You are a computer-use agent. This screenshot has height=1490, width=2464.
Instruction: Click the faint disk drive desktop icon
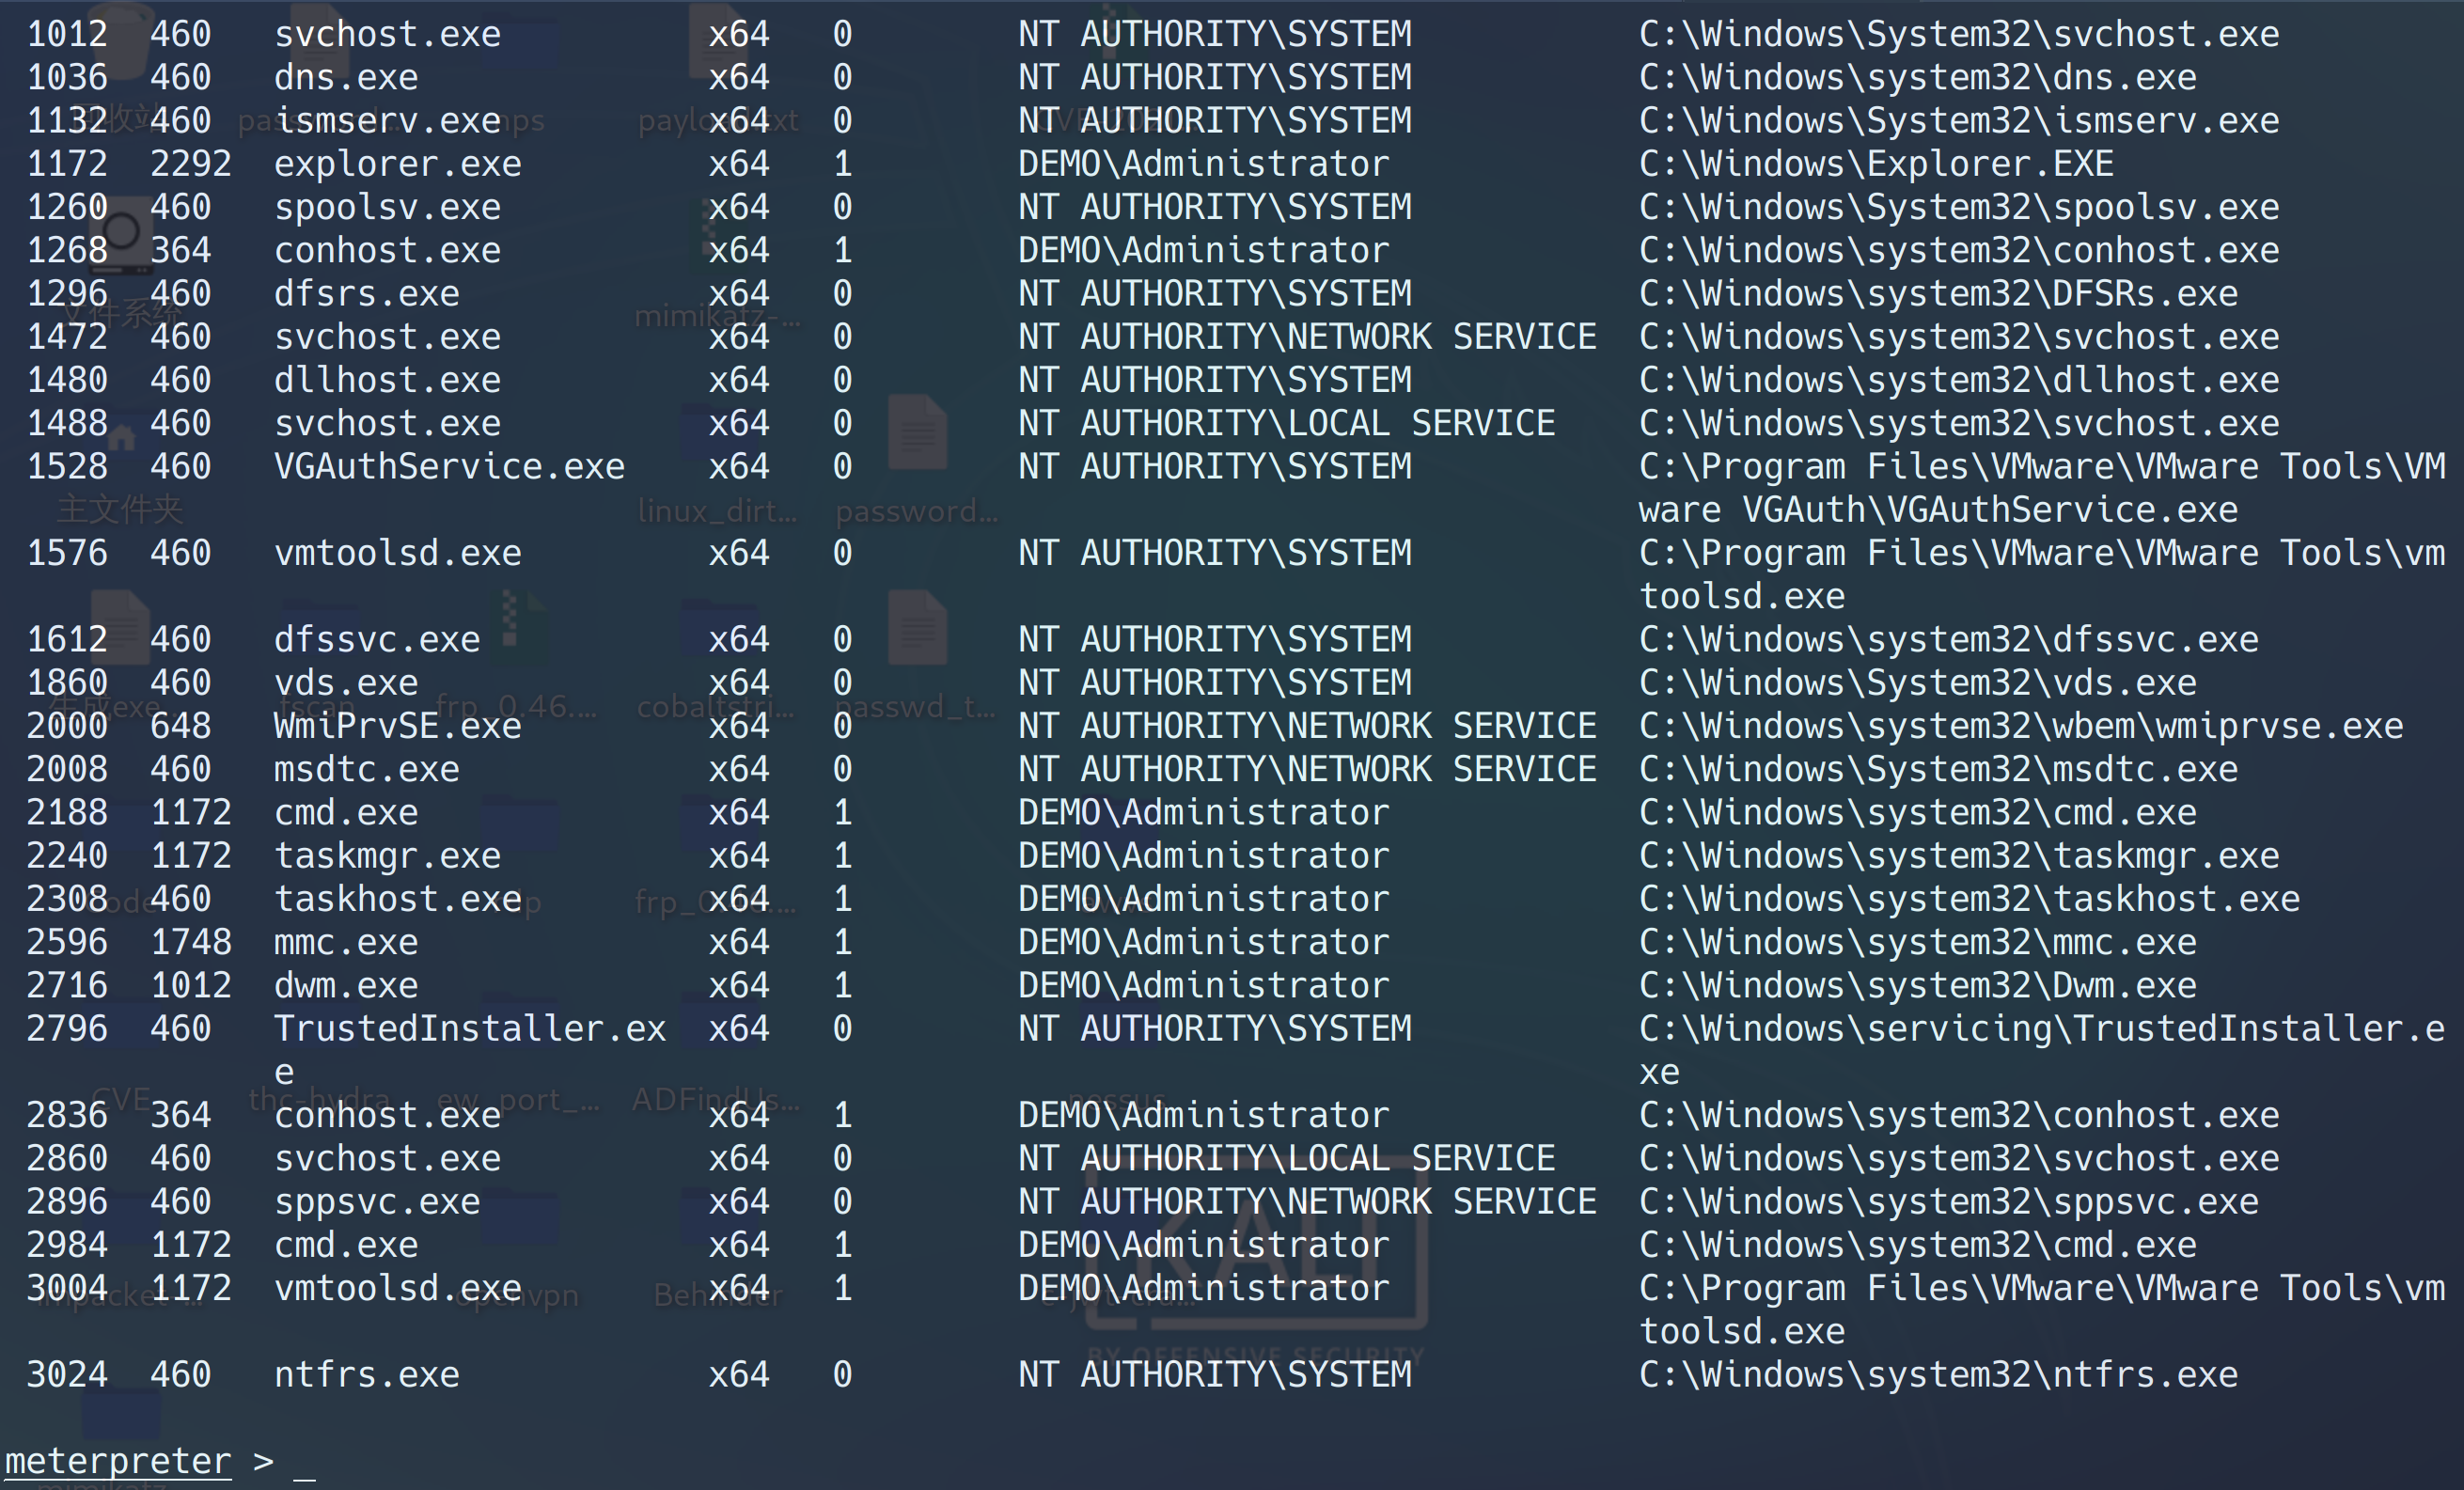(x=122, y=237)
